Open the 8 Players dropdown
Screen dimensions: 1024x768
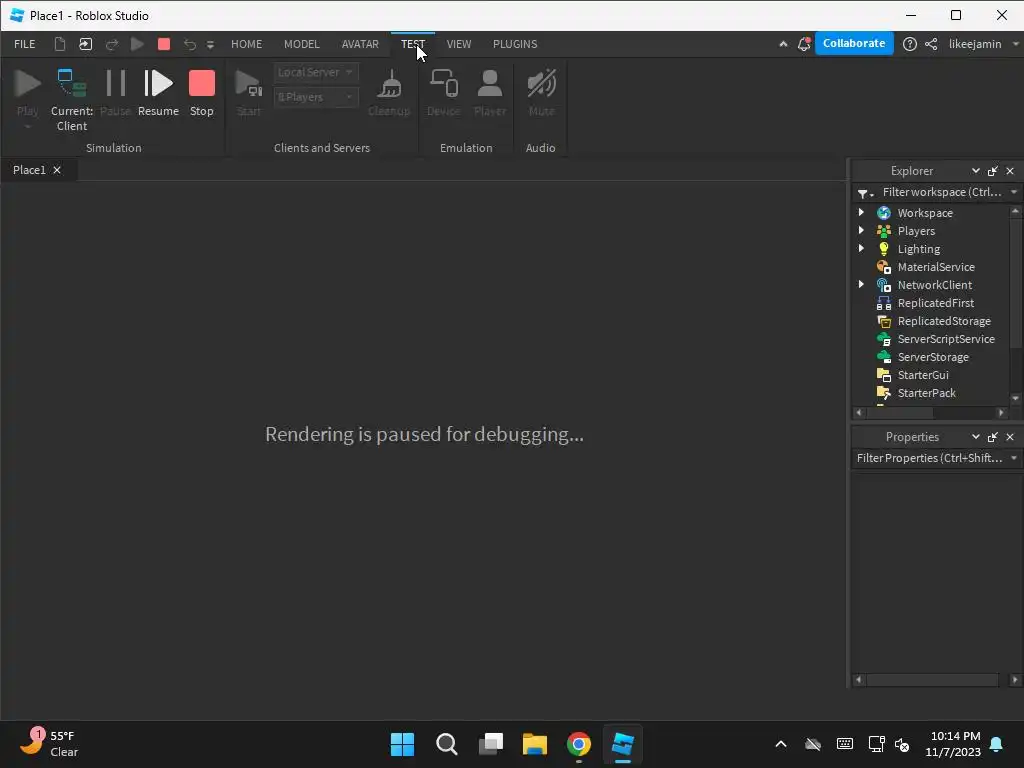click(x=316, y=97)
